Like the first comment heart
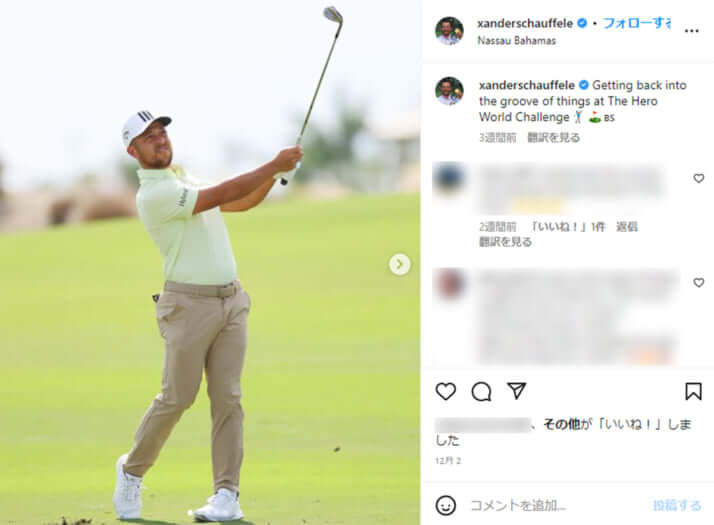Viewport: 714px width, 525px height. pos(699,178)
